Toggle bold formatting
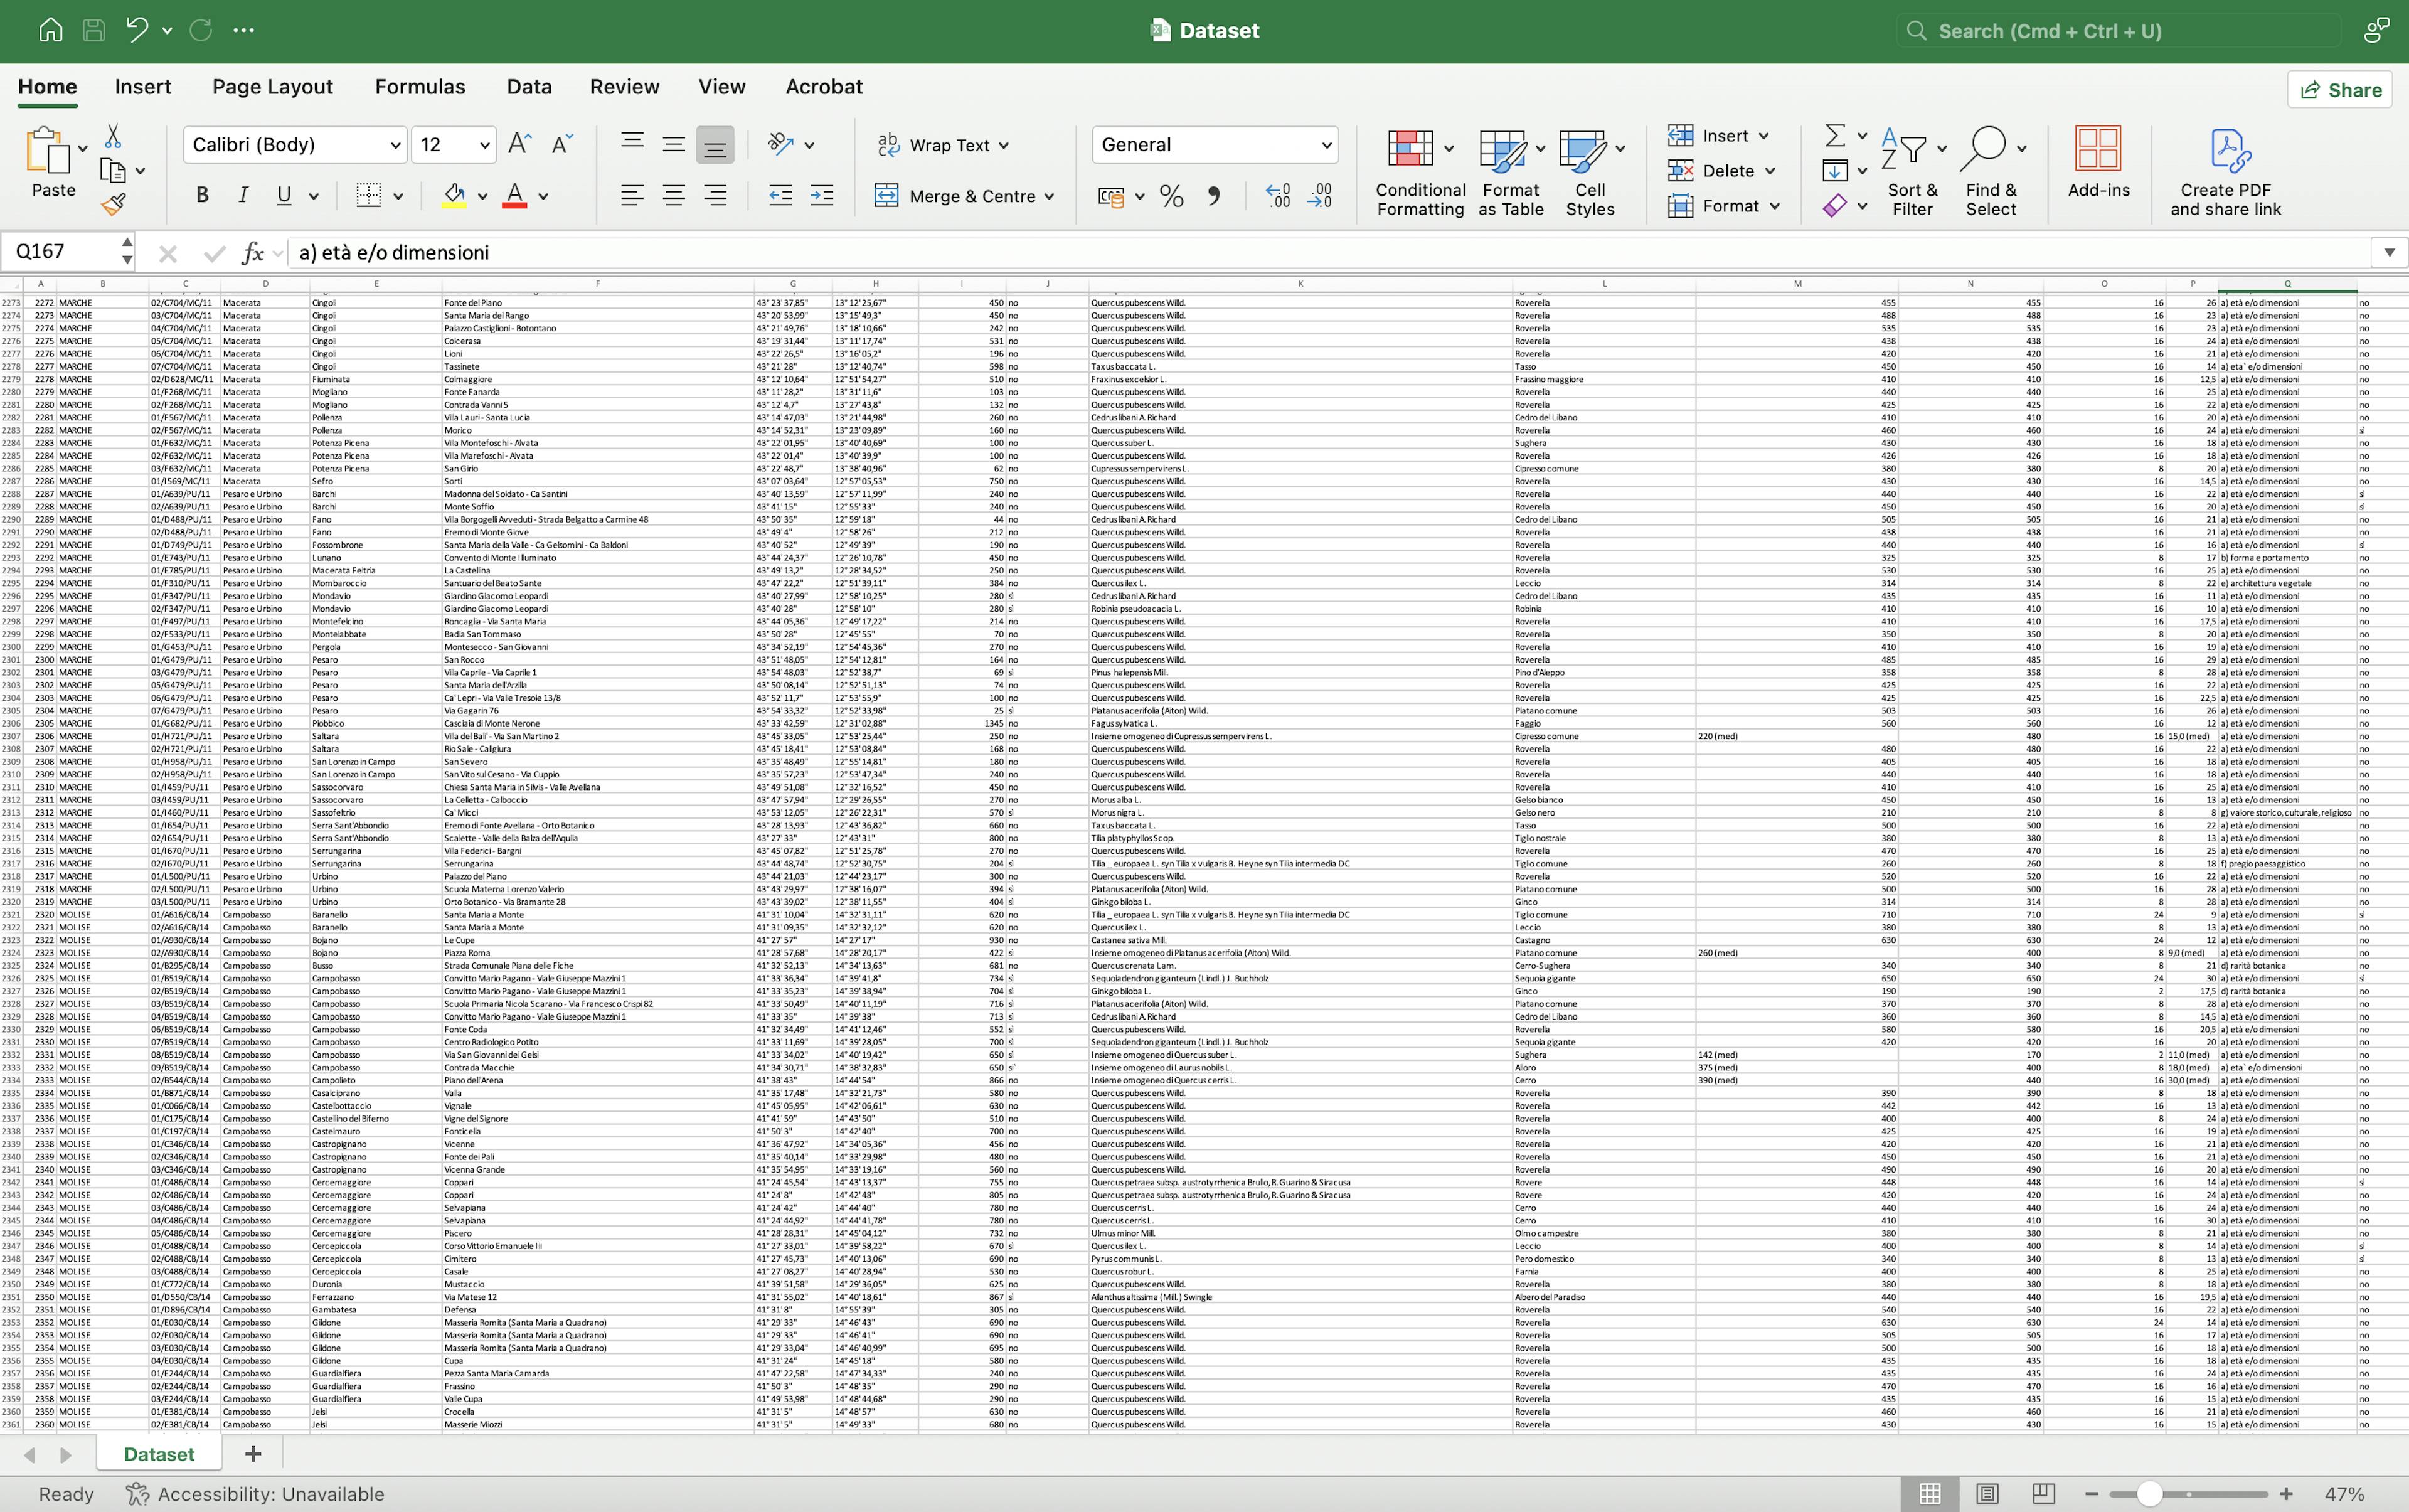The height and width of the screenshot is (1512, 2409). point(202,196)
